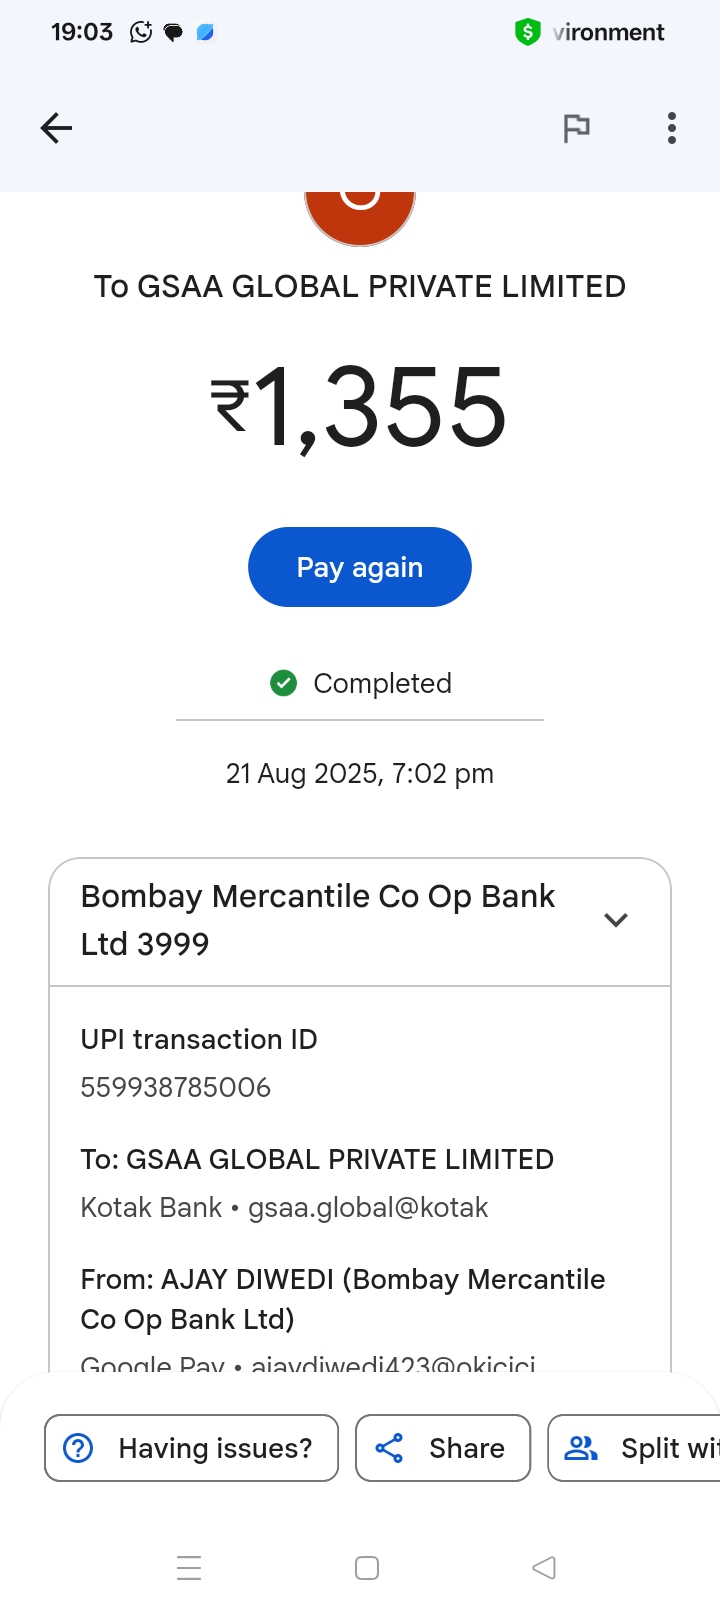The height and width of the screenshot is (1612, 720).
Task: Select the Bombay Mercantile Co Op Bank row
Action: 318,920
